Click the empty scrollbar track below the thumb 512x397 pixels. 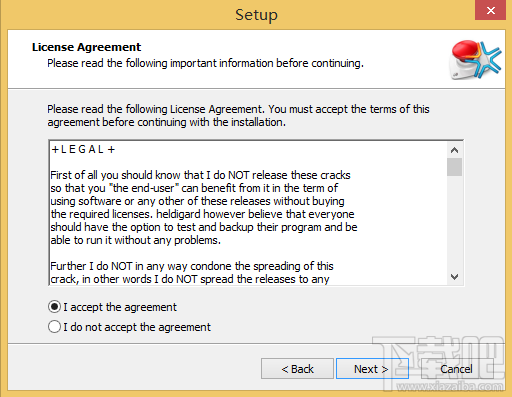[454, 222]
